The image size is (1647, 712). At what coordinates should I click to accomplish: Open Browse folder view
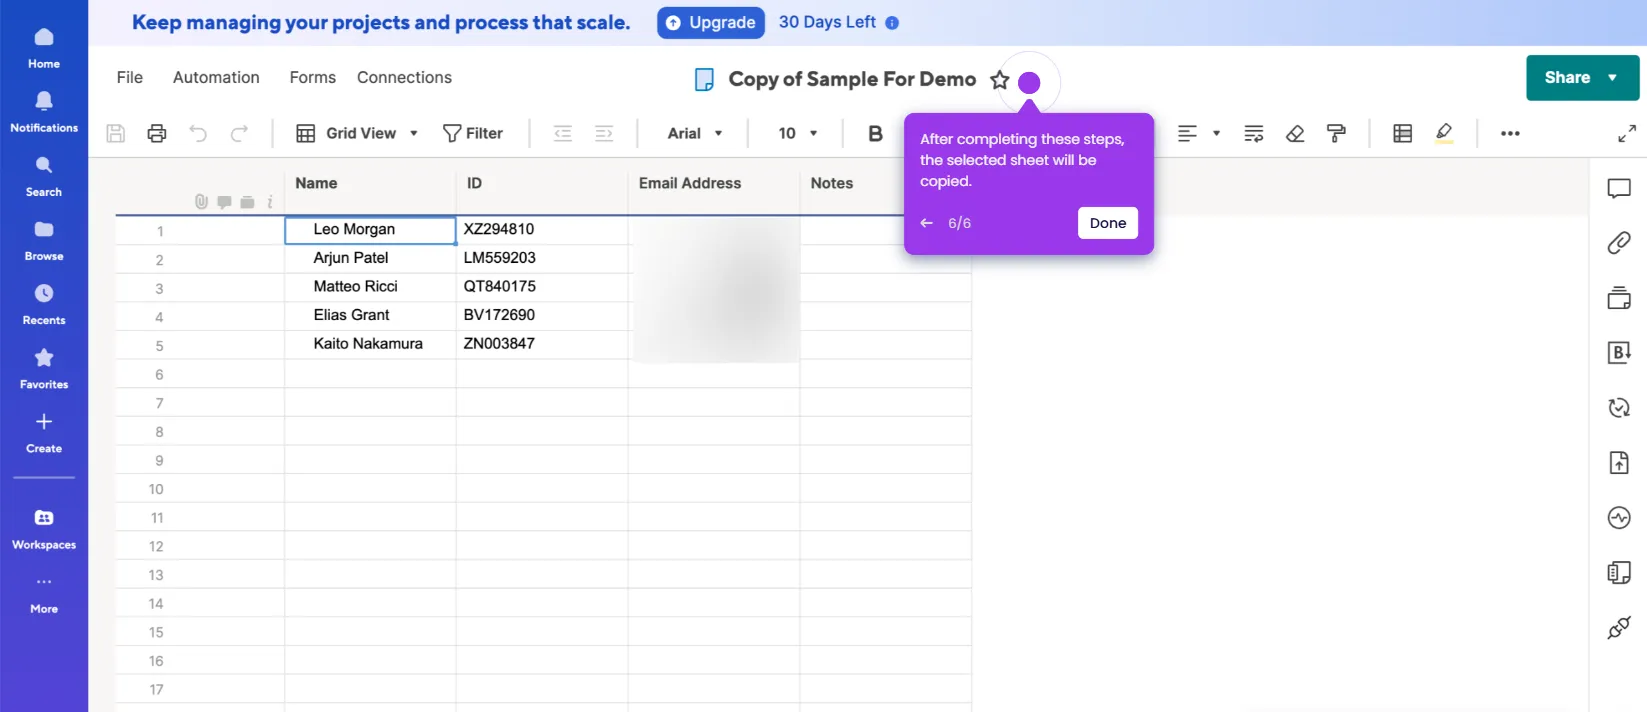pos(44,240)
